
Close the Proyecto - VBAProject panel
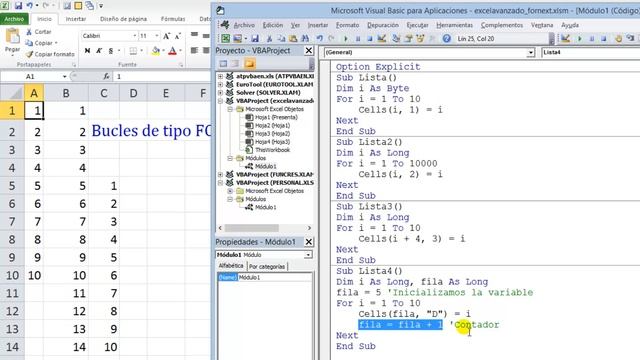[309, 51]
